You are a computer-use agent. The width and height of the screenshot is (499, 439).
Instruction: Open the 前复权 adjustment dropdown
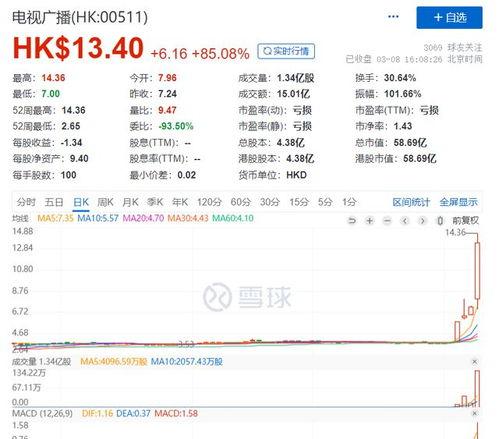click(465, 221)
